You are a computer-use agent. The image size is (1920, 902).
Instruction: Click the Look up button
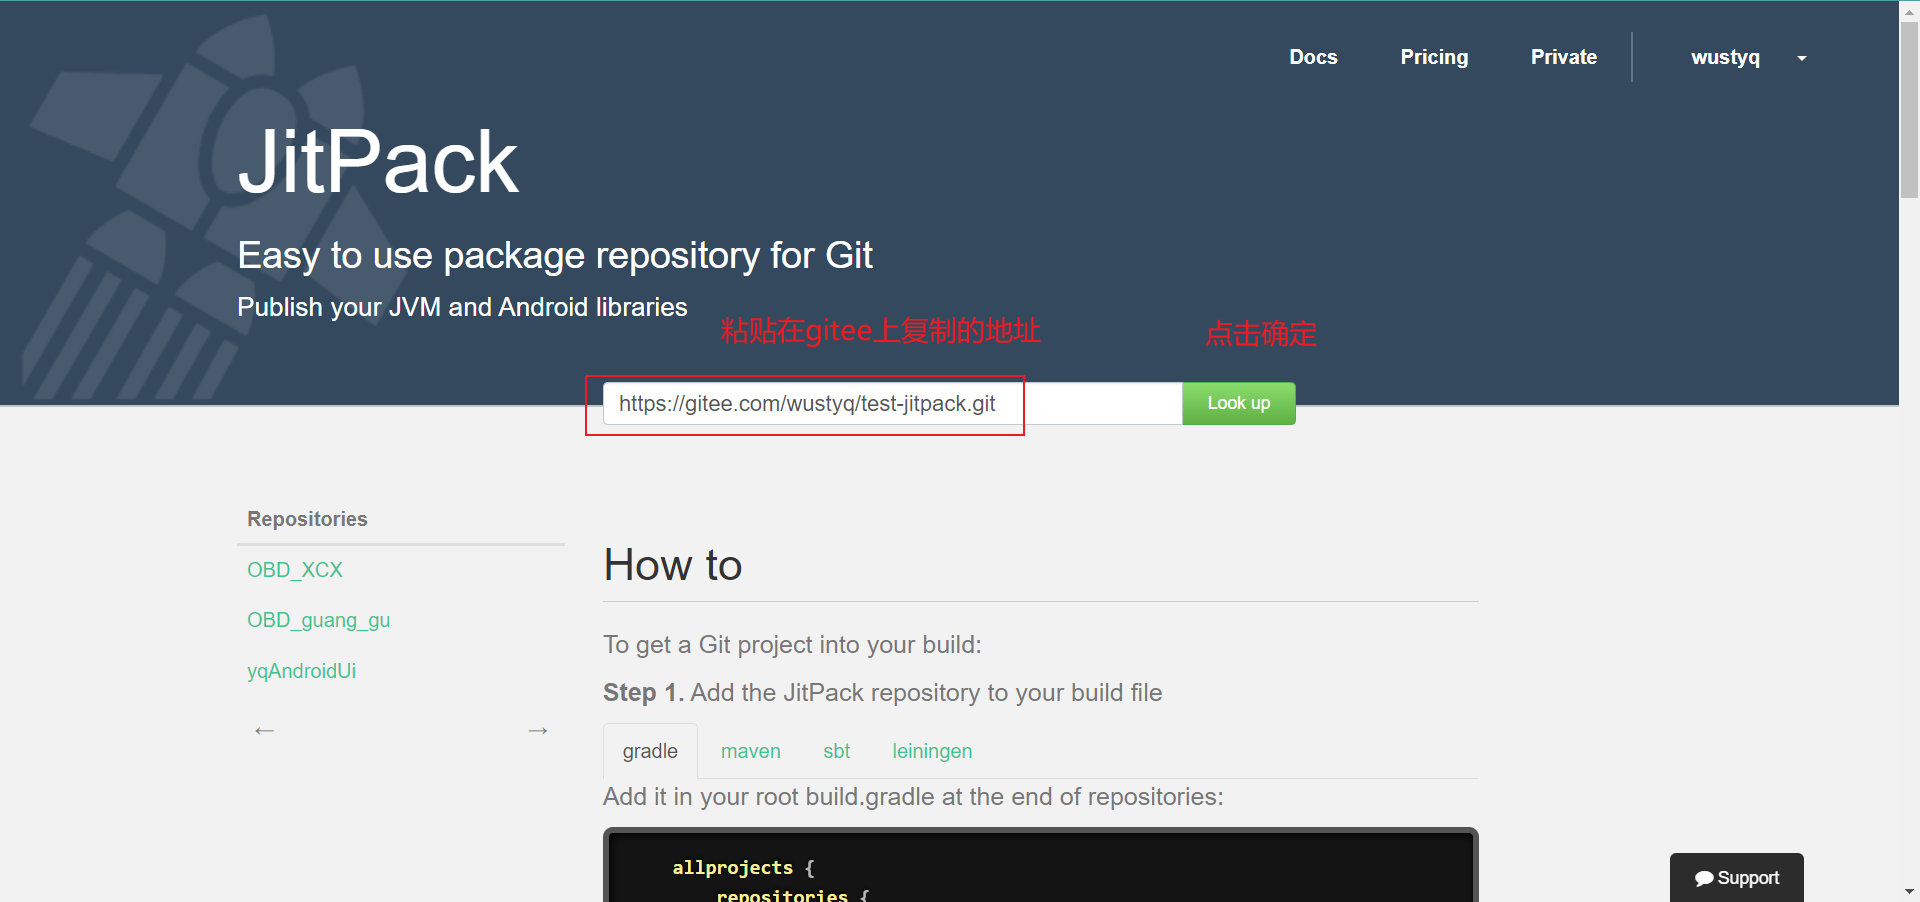coord(1238,403)
